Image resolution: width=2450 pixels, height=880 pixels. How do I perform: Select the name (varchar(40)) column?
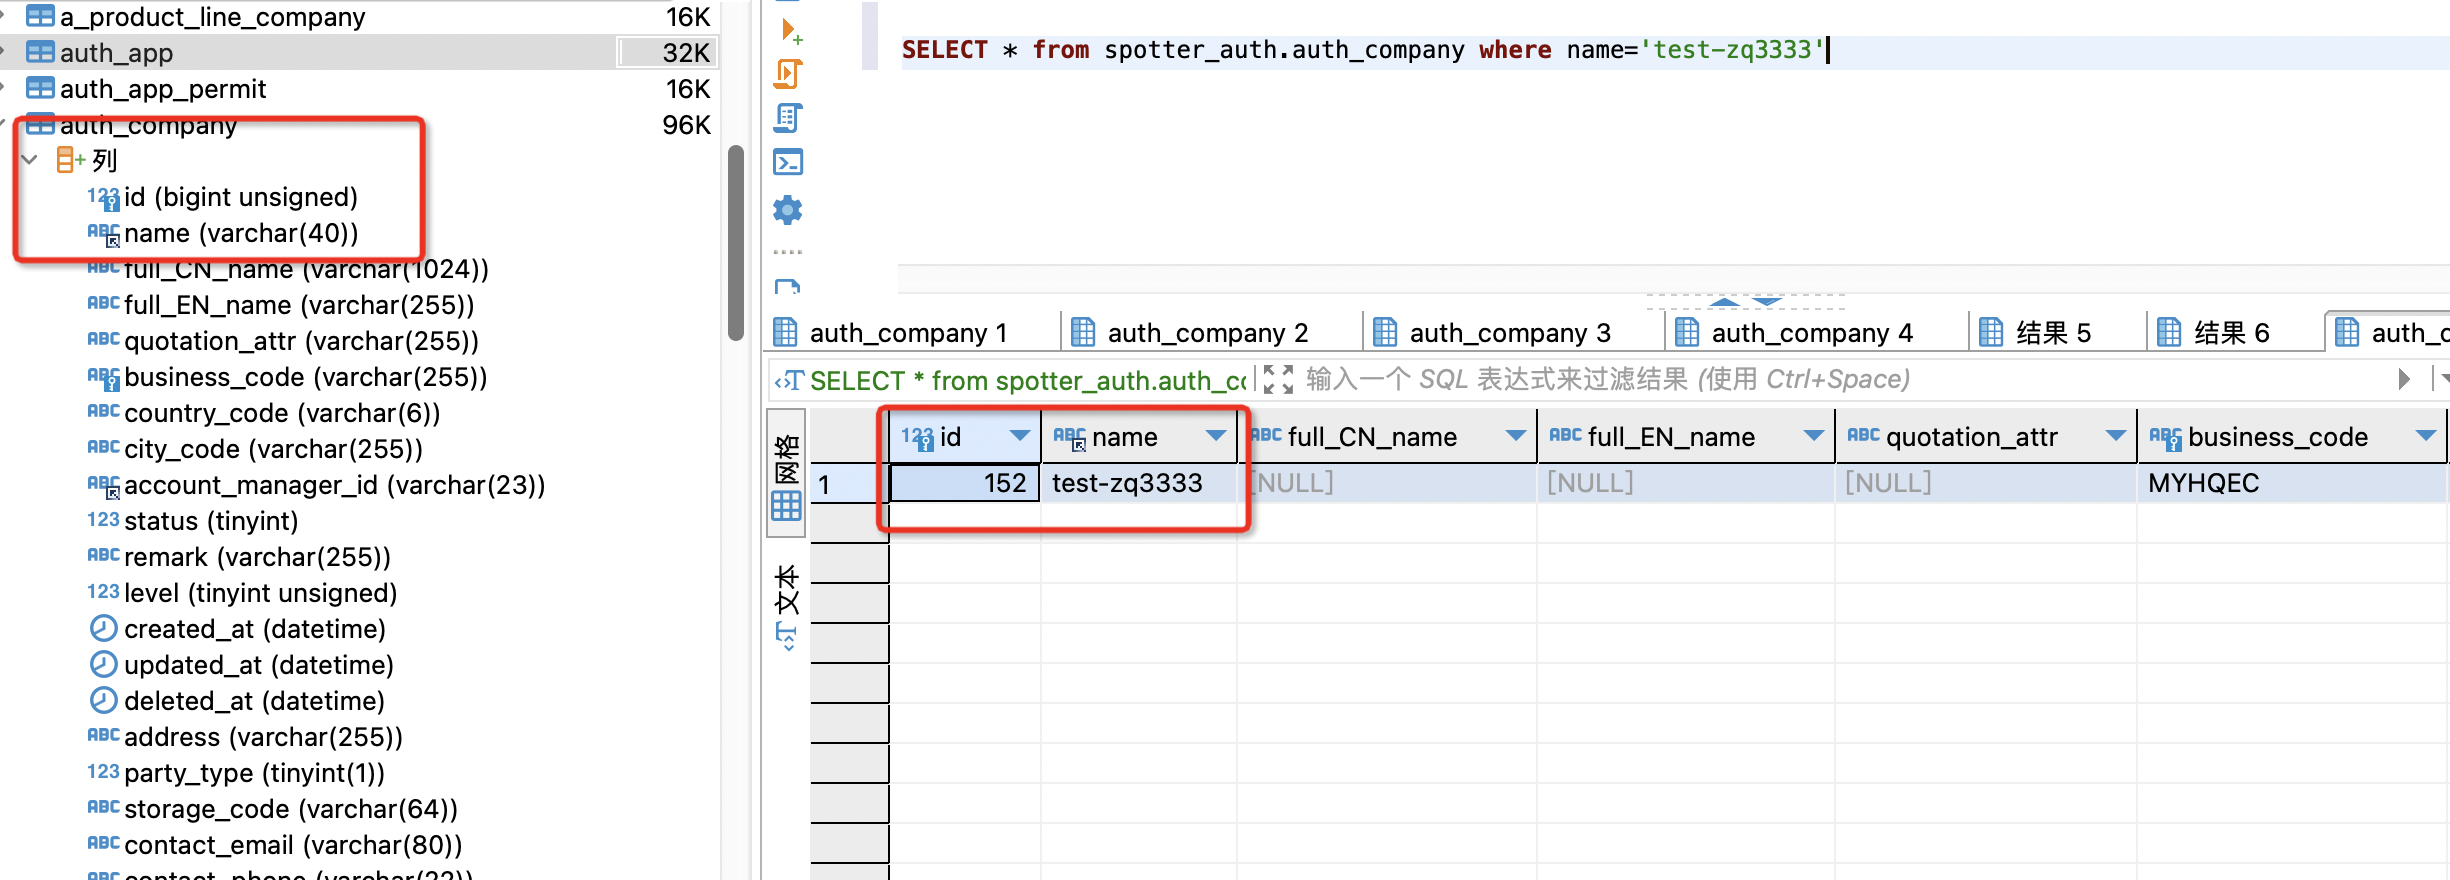click(x=240, y=233)
